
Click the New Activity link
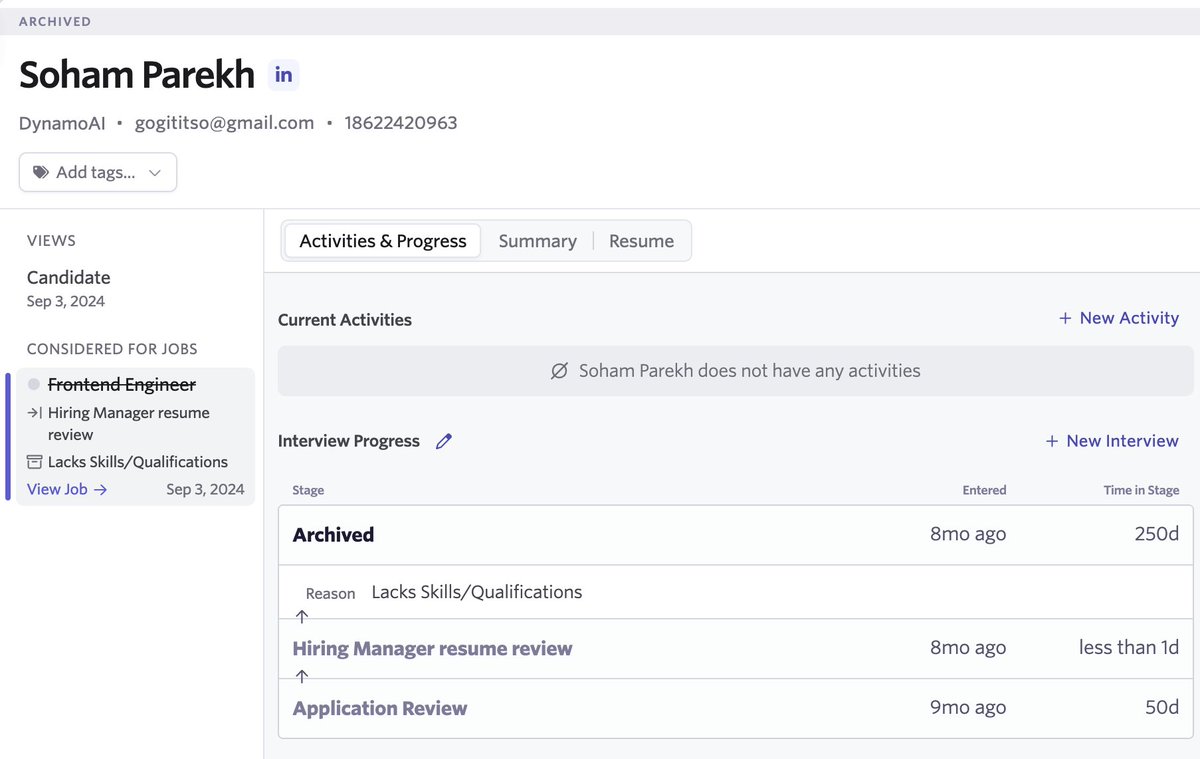point(1119,318)
